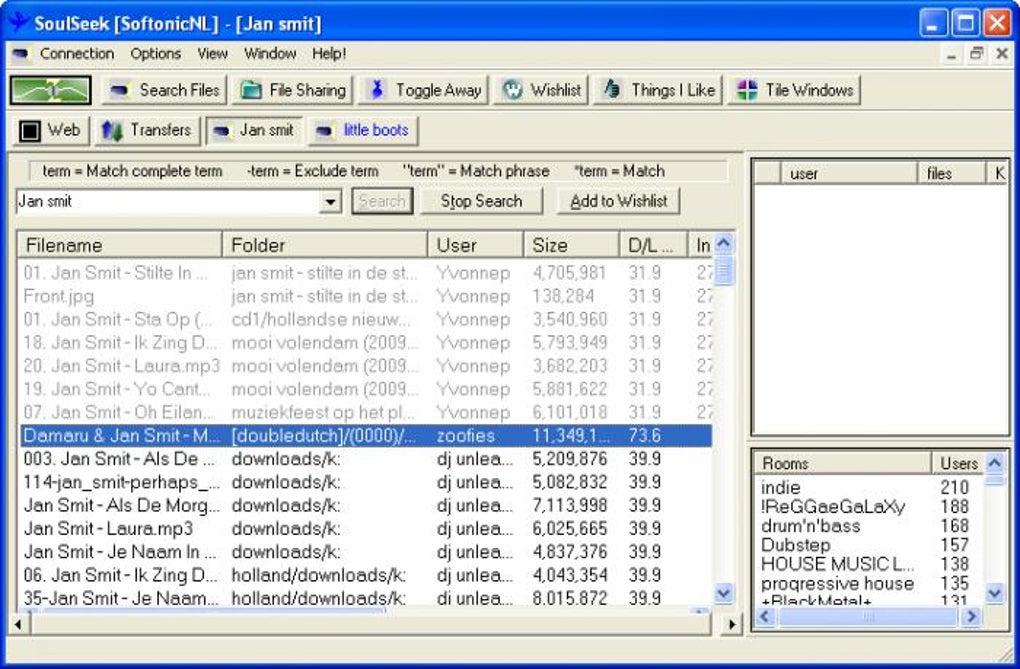Sort results by Size column
Screen dimensions: 1020x669
[x=571, y=245]
